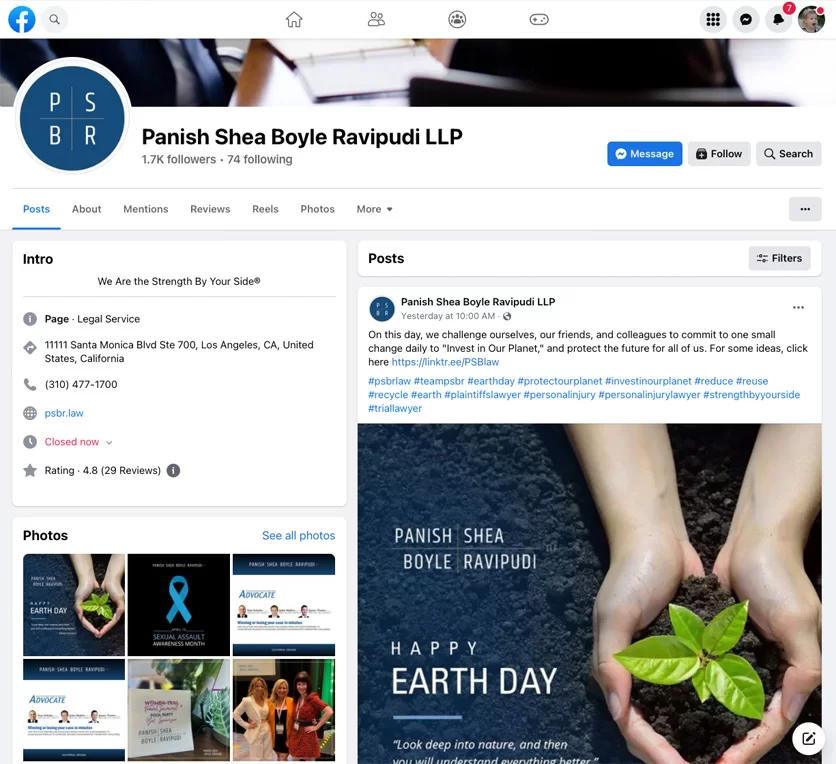This screenshot has width=836, height=764.
Task: Click the #investinourplanet hashtag
Action: pyautogui.click(x=648, y=381)
